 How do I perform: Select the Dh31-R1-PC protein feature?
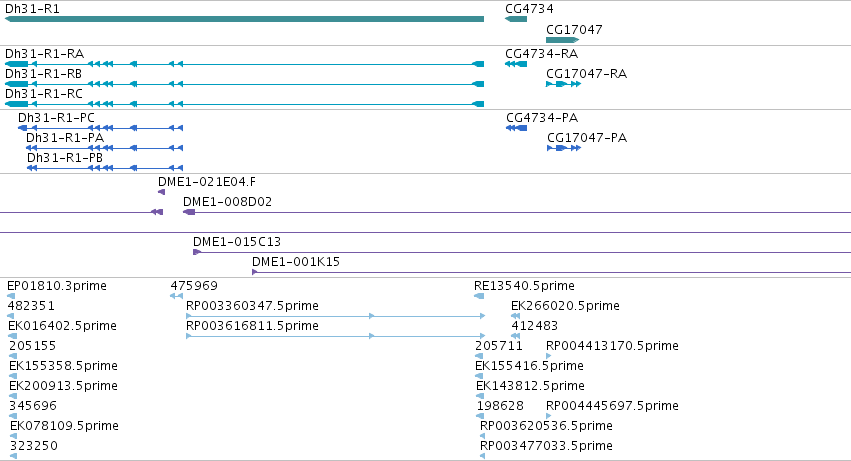click(100, 128)
